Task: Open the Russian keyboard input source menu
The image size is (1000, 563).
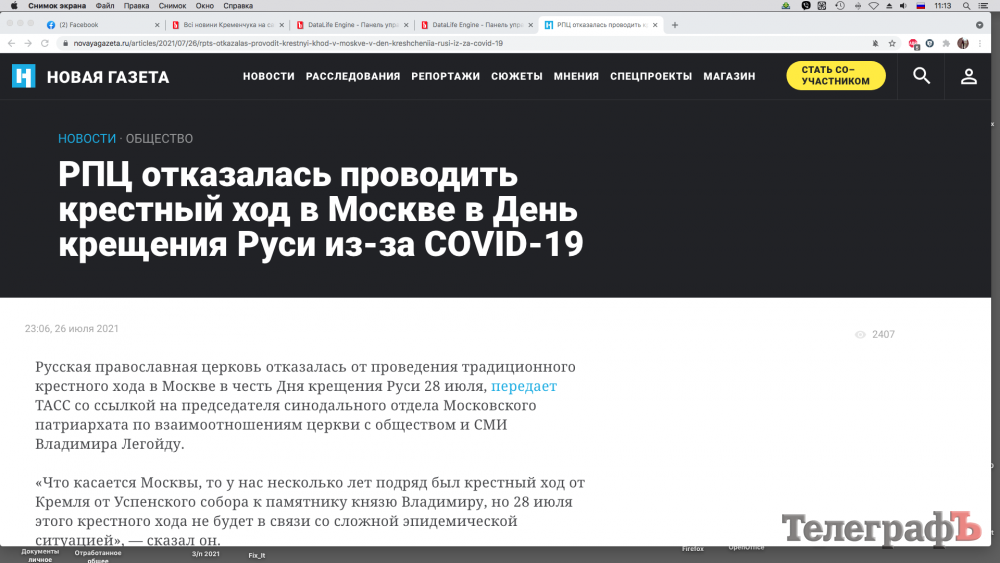Action: (x=920, y=6)
